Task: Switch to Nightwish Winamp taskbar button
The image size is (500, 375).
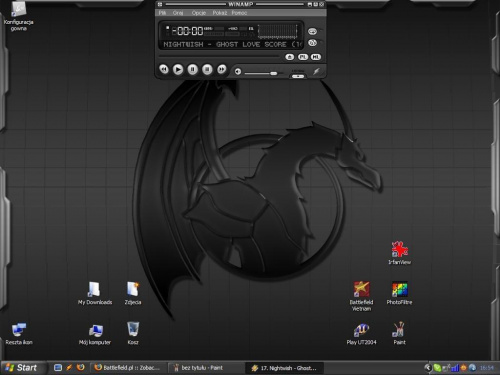Action: click(x=284, y=368)
